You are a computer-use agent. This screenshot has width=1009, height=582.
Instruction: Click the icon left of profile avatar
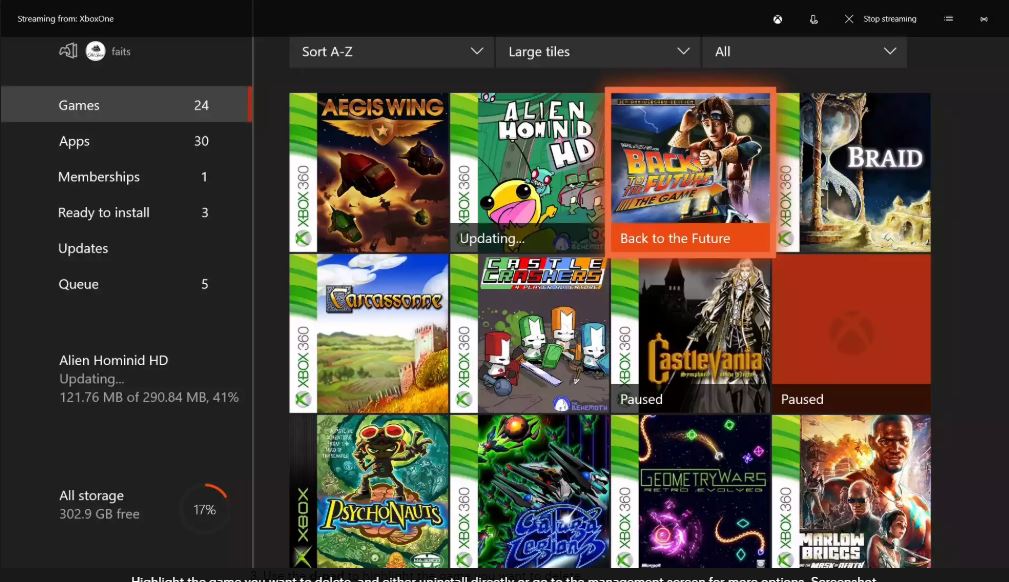[x=68, y=50]
